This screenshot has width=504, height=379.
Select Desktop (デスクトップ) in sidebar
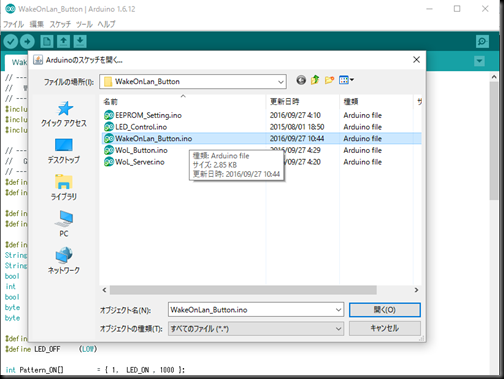pyautogui.click(x=64, y=151)
